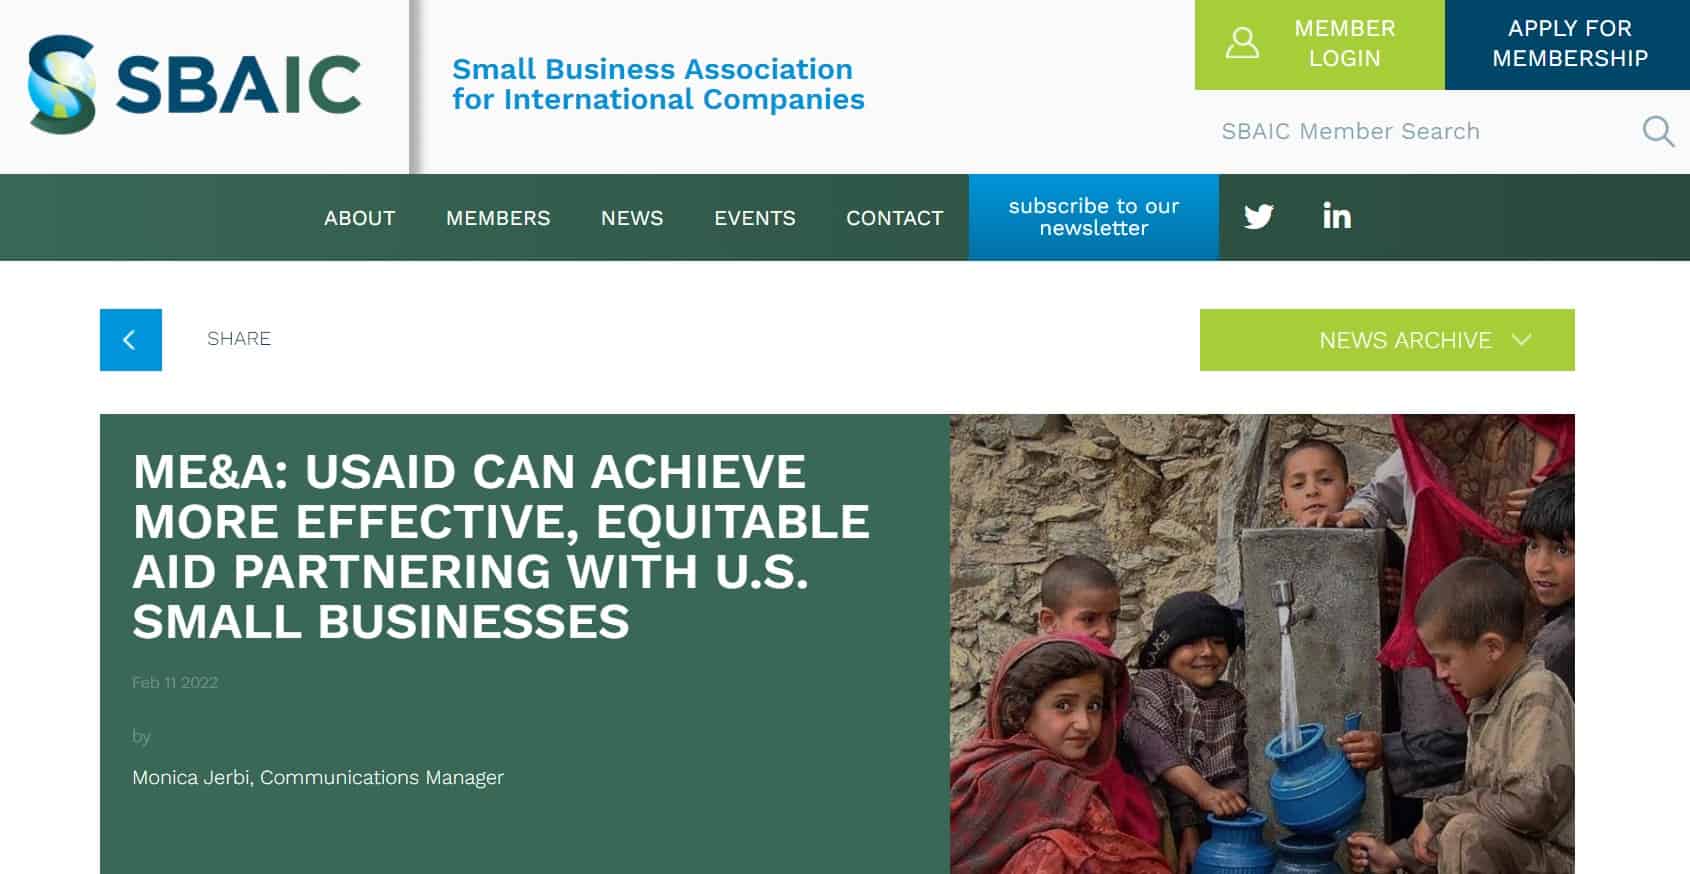Open the SBAIC LinkedIn icon
The image size is (1690, 874).
pyautogui.click(x=1337, y=216)
